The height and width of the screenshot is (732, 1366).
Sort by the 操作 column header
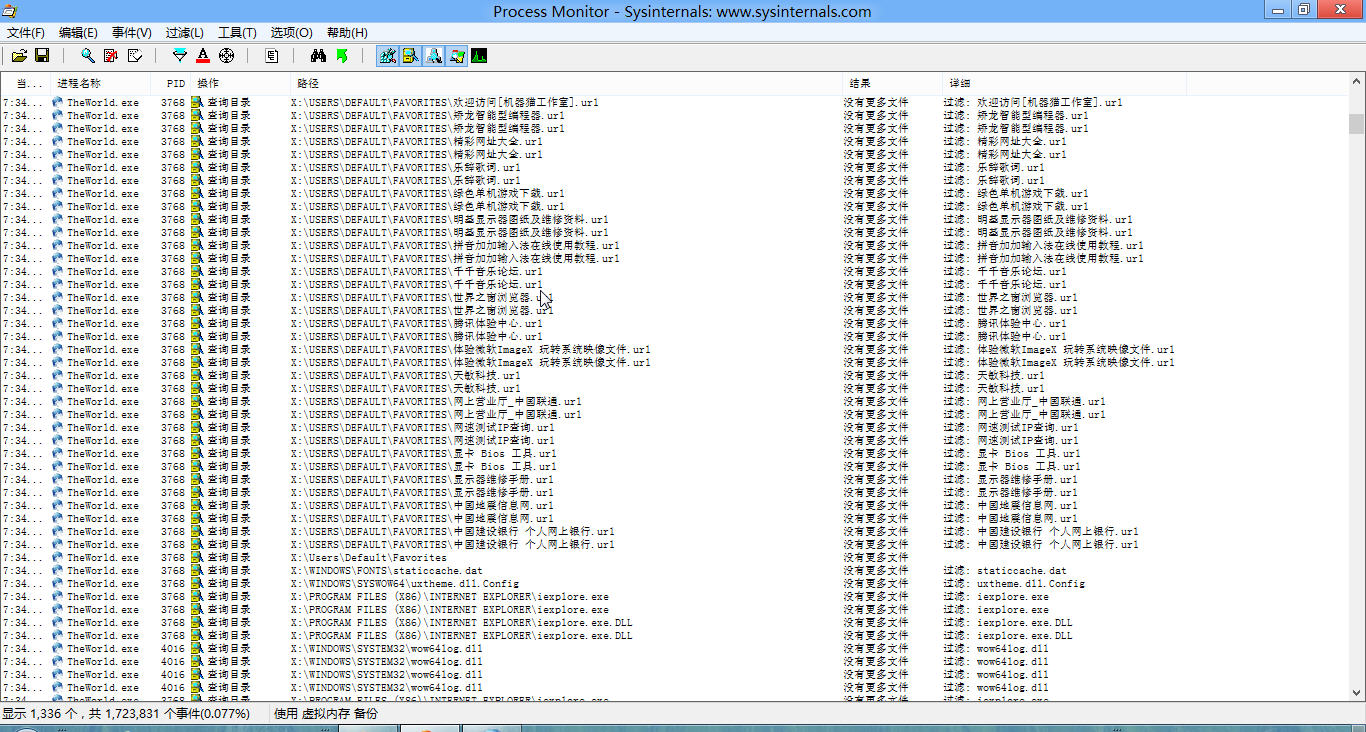pyautogui.click(x=241, y=84)
